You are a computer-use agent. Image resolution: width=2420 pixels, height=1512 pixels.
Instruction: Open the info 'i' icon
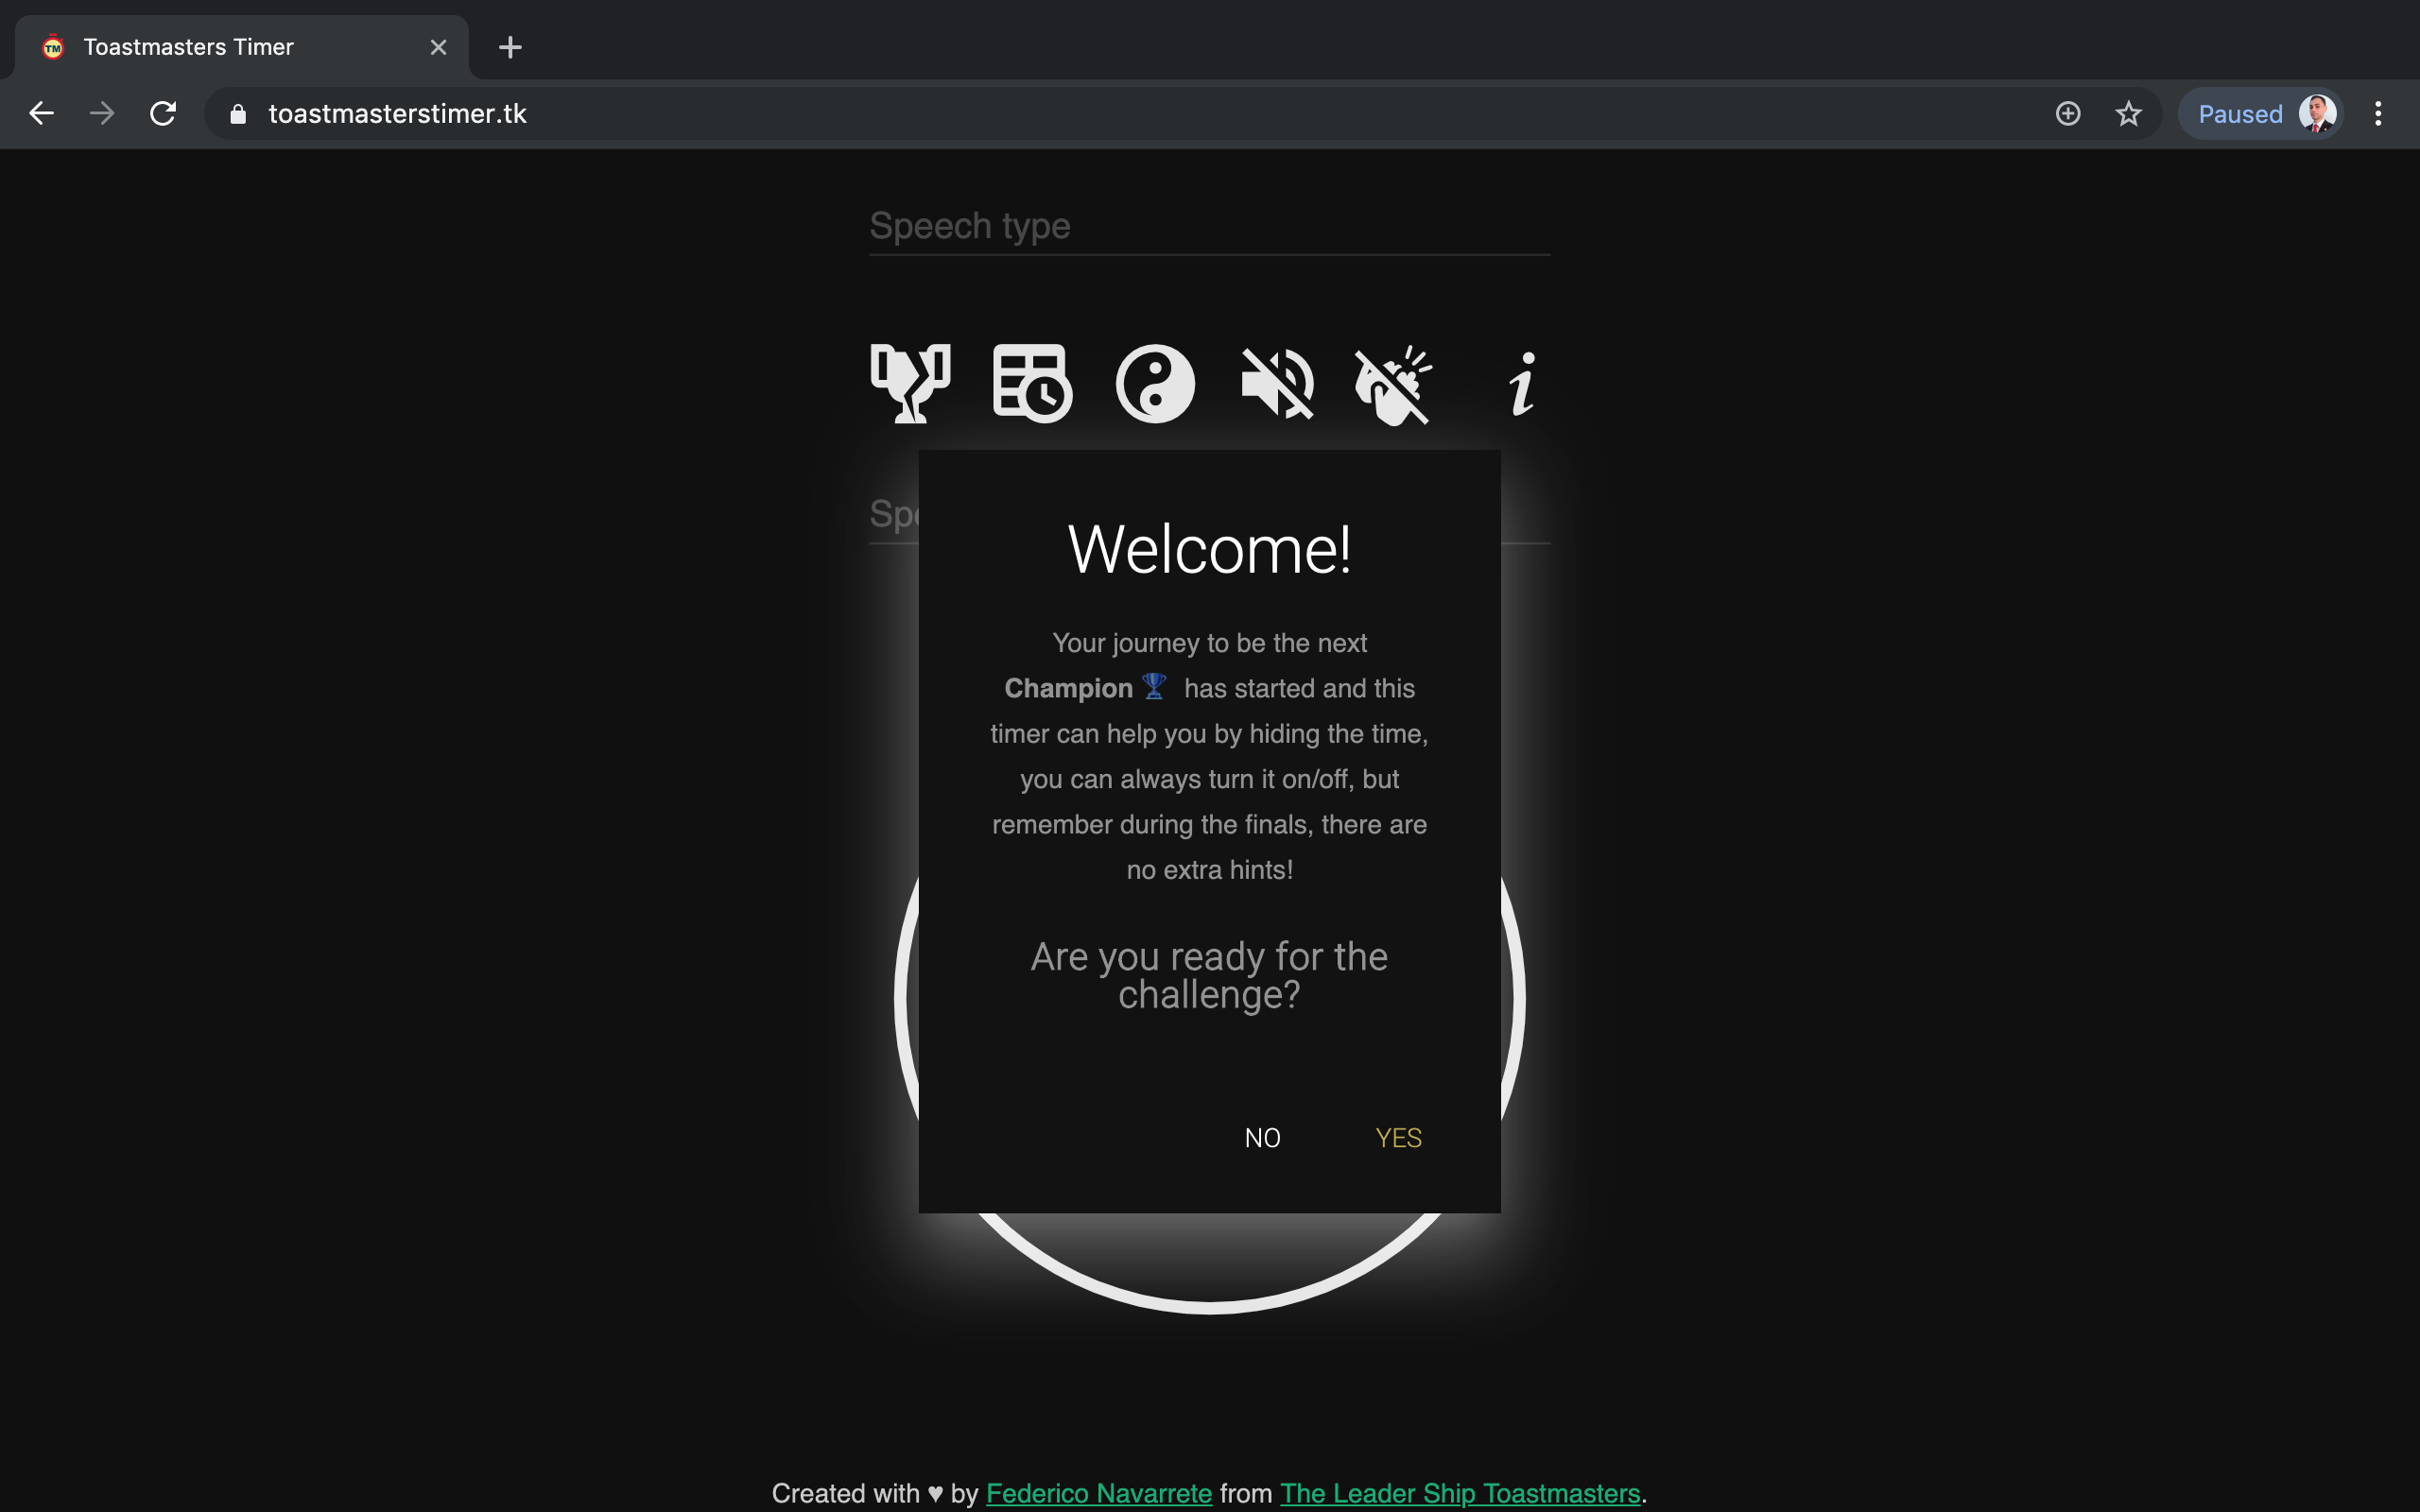tap(1522, 383)
